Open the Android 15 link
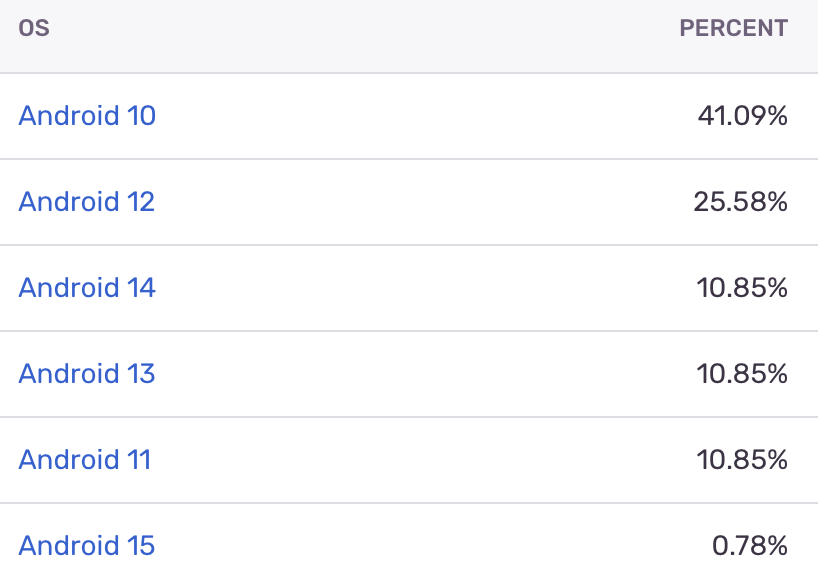 pos(87,546)
